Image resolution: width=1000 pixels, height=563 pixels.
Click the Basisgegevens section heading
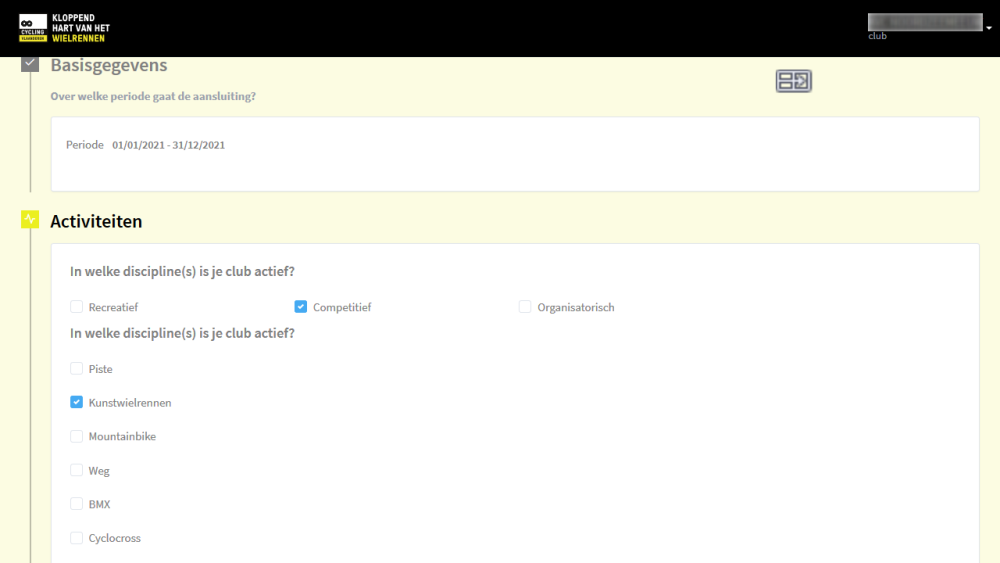point(109,65)
